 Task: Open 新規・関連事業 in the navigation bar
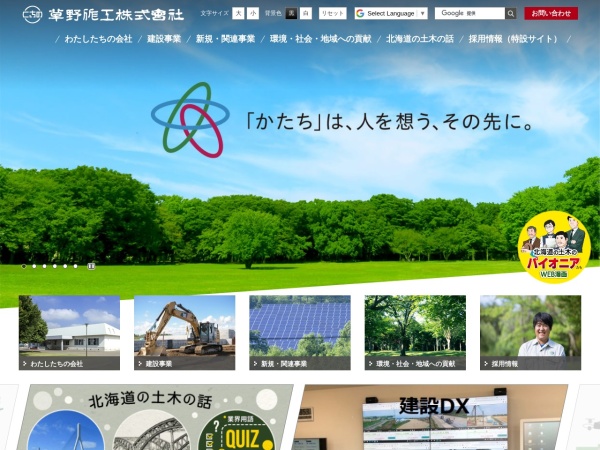225,39
